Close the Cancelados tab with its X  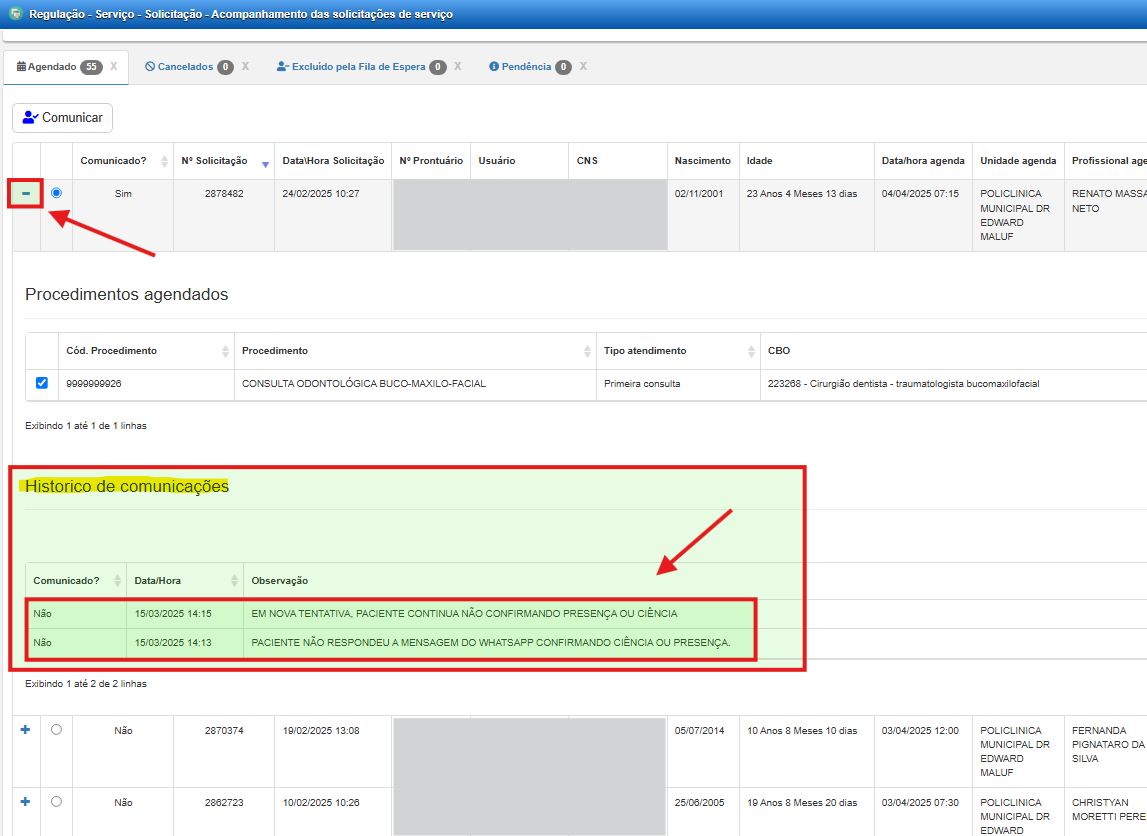[x=245, y=67]
